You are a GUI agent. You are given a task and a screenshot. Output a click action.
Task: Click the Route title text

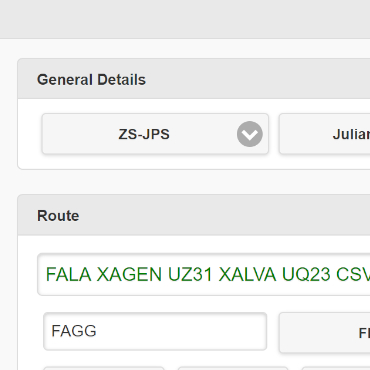point(58,216)
